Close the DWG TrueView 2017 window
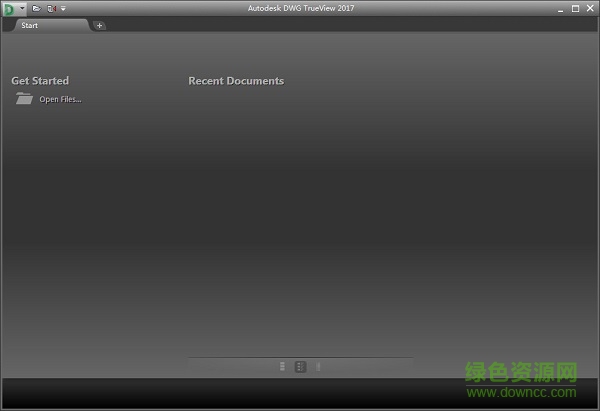The width and height of the screenshot is (600, 411). [590, 8]
